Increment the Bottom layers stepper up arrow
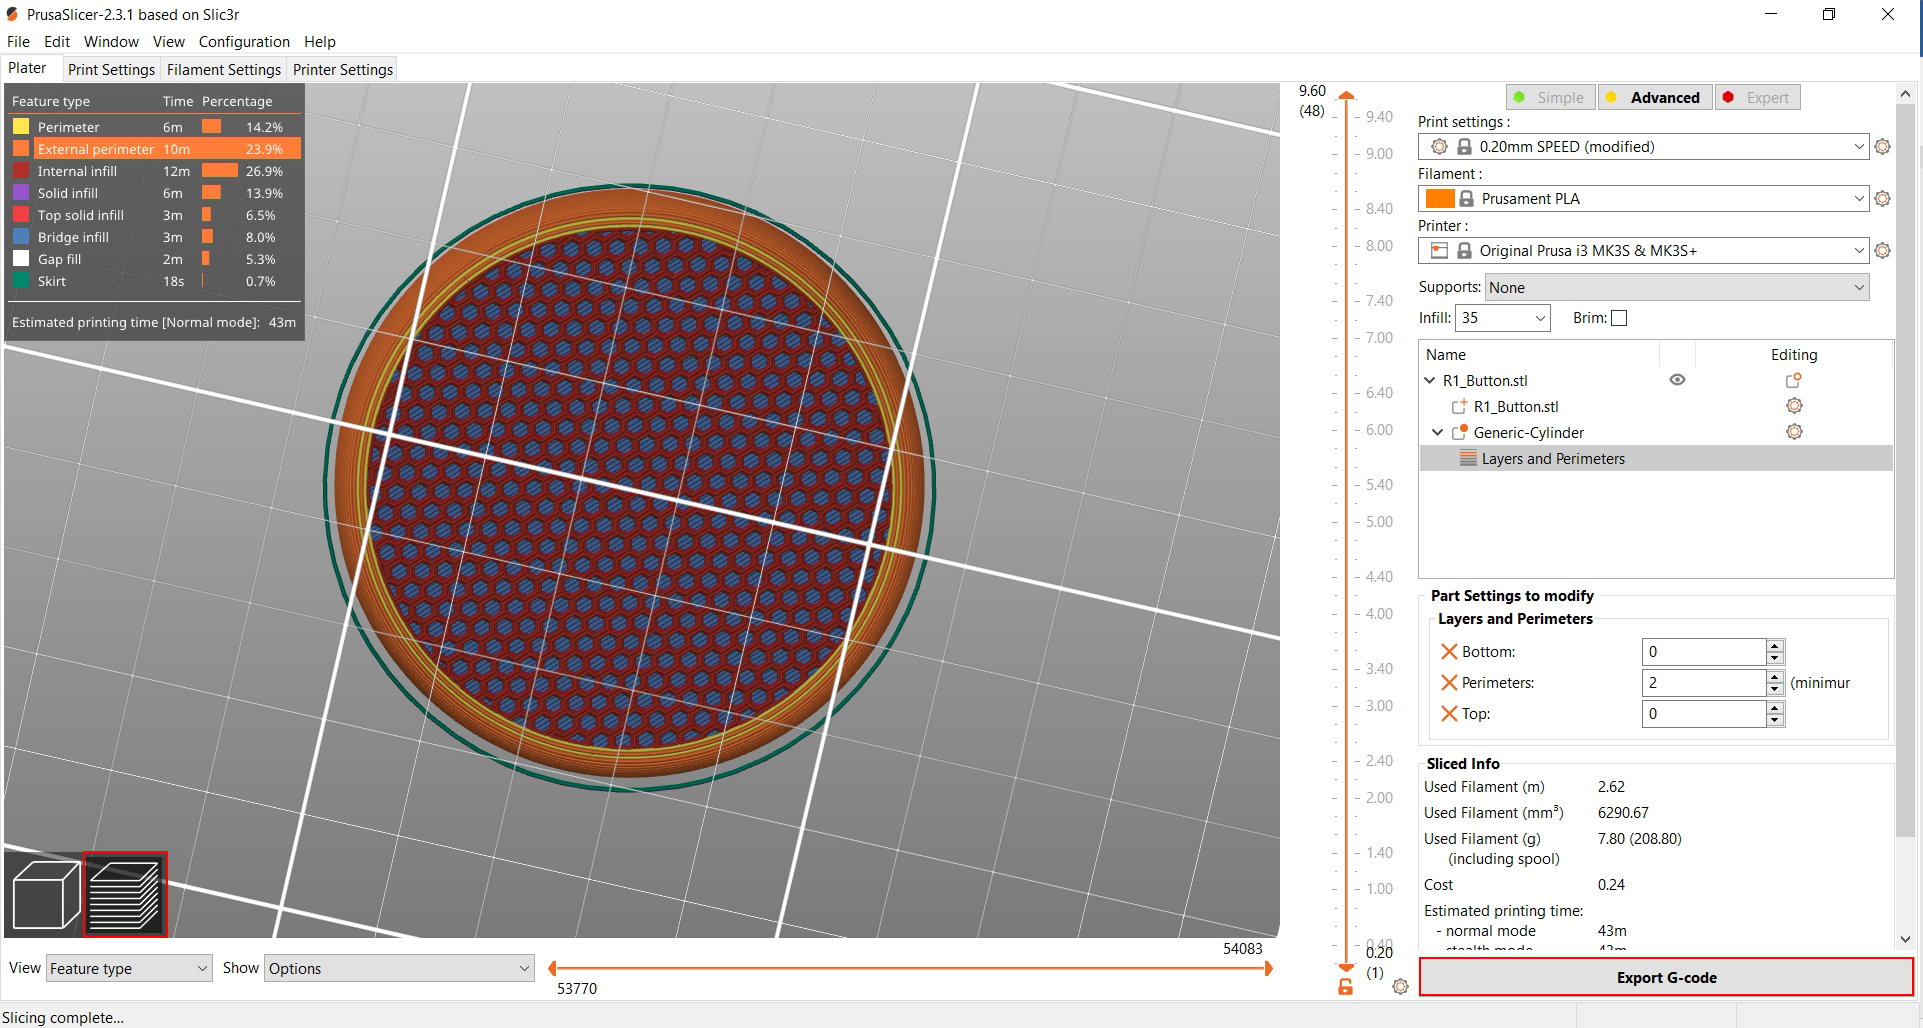Image resolution: width=1923 pixels, height=1028 pixels. pyautogui.click(x=1775, y=646)
